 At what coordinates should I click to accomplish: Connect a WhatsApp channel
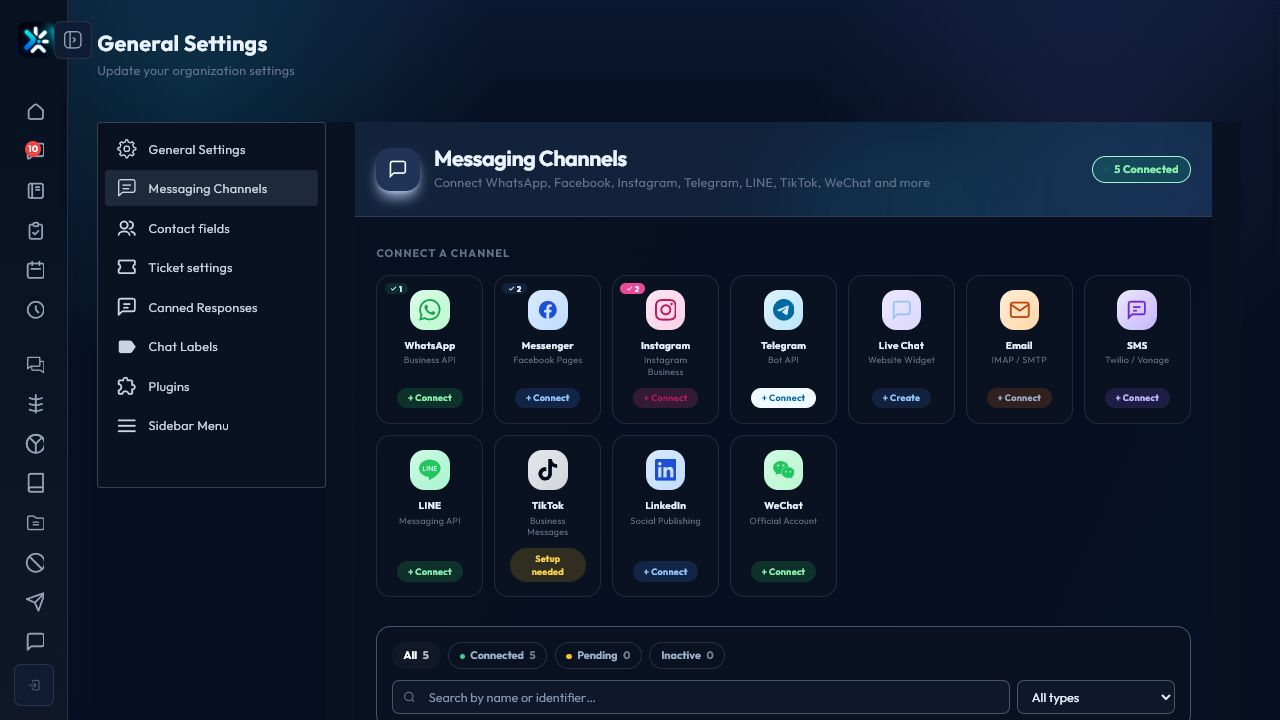[430, 398]
